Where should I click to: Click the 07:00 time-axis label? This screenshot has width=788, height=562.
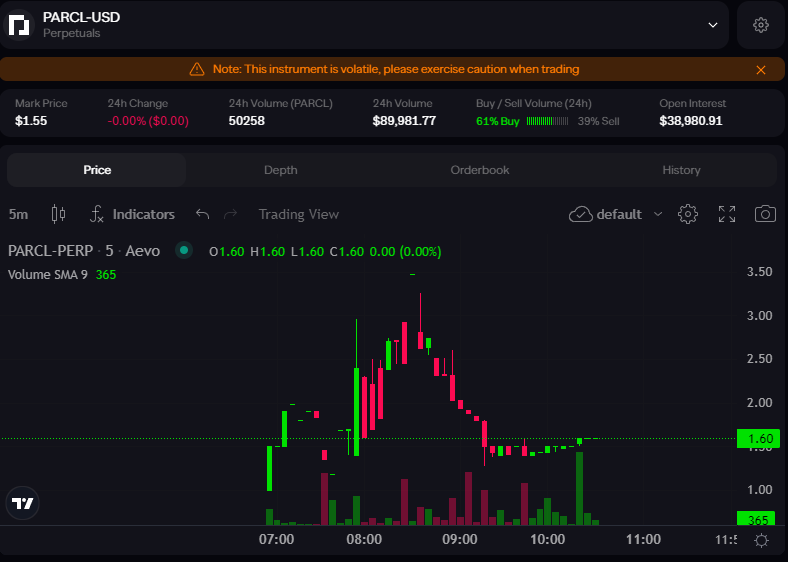pos(276,539)
